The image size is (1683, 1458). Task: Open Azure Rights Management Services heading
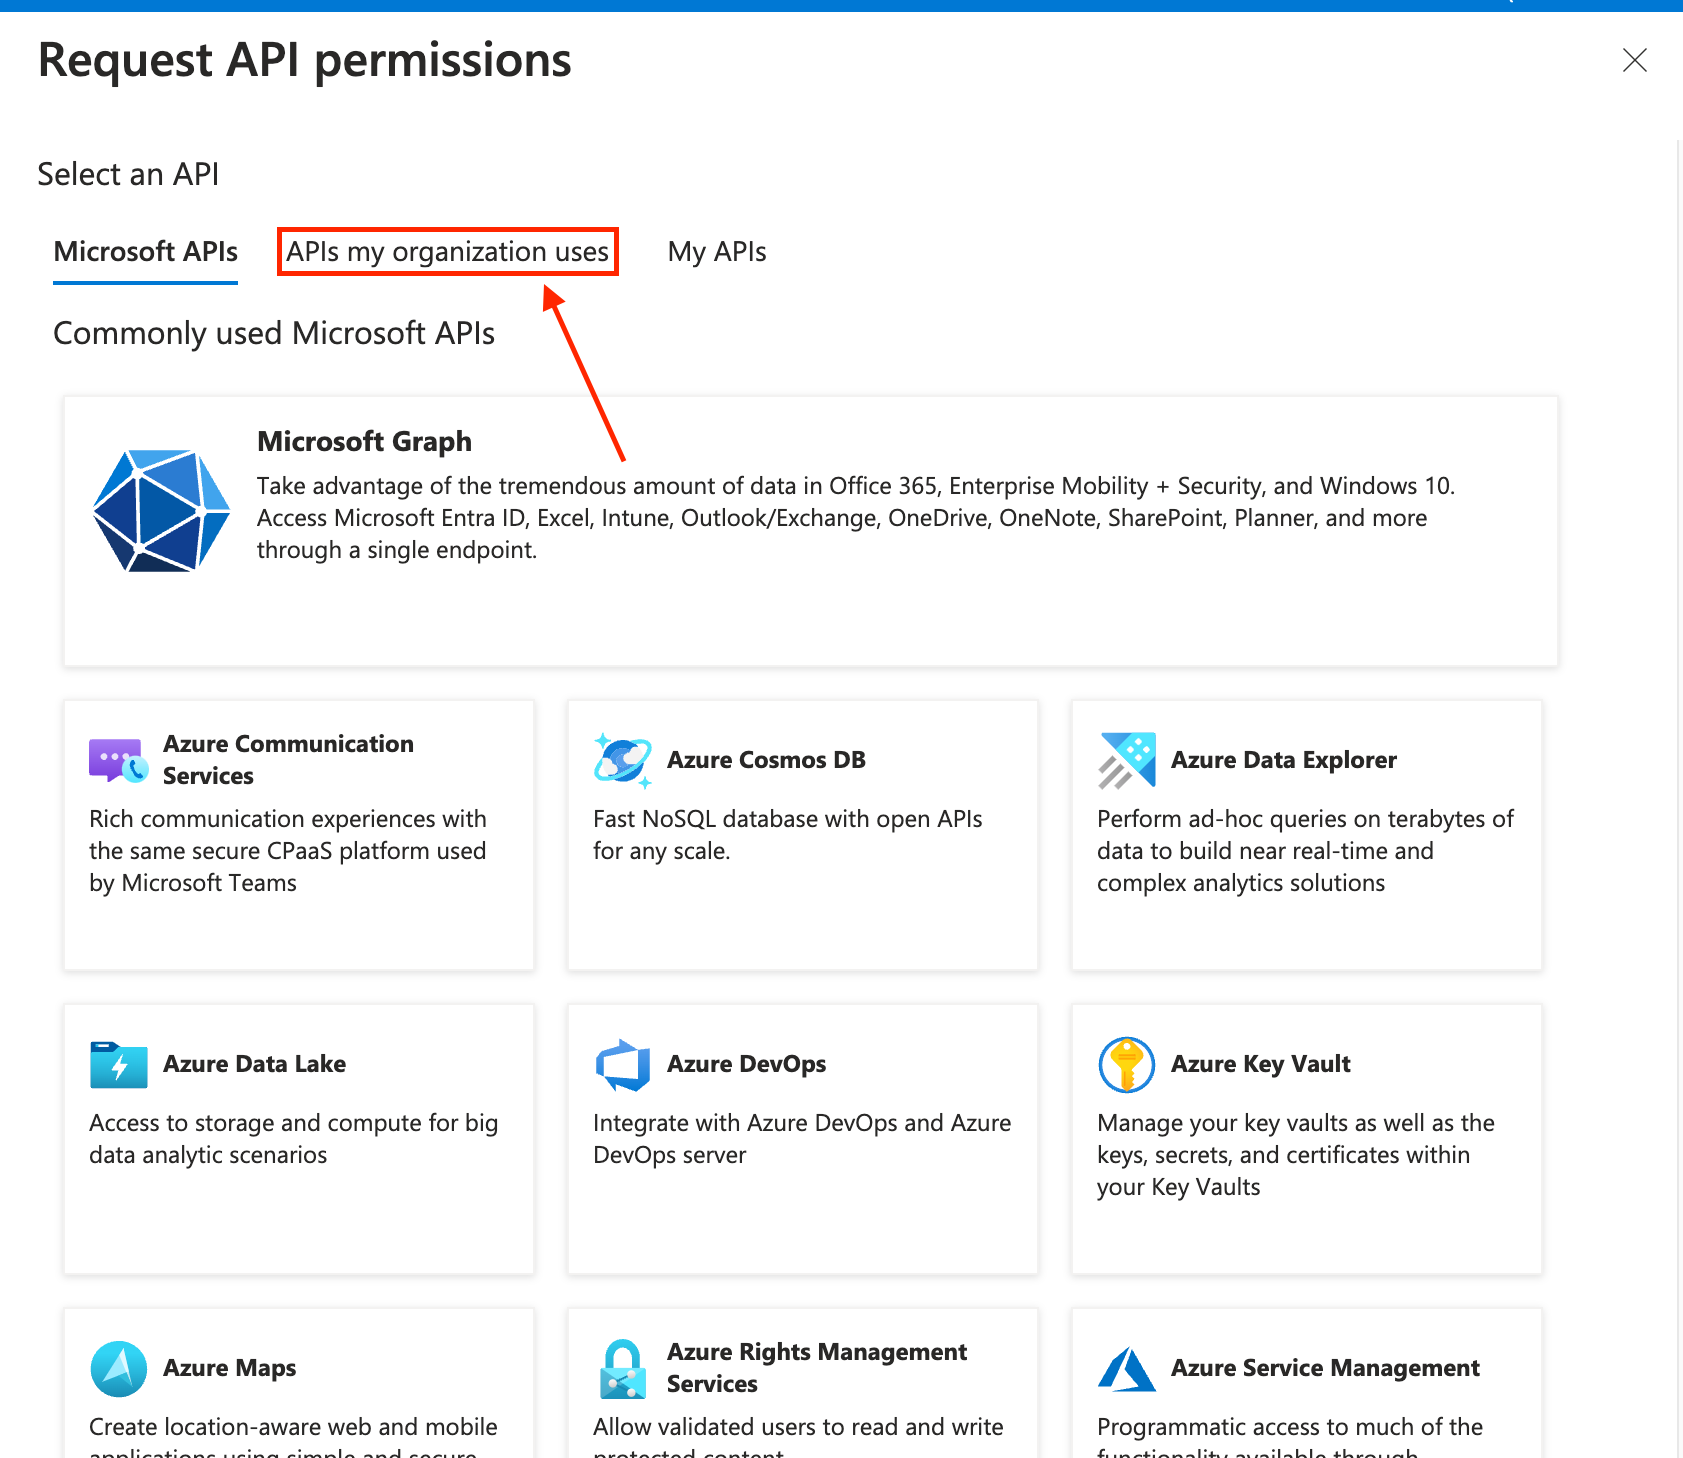(817, 1368)
